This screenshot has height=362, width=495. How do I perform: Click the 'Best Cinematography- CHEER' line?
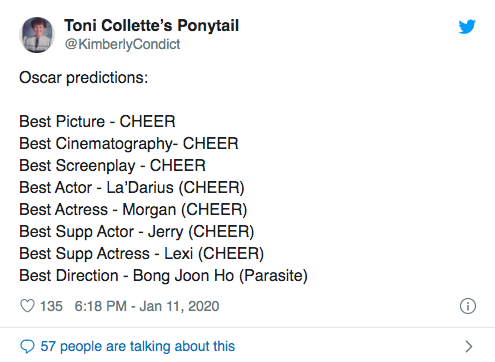129,144
